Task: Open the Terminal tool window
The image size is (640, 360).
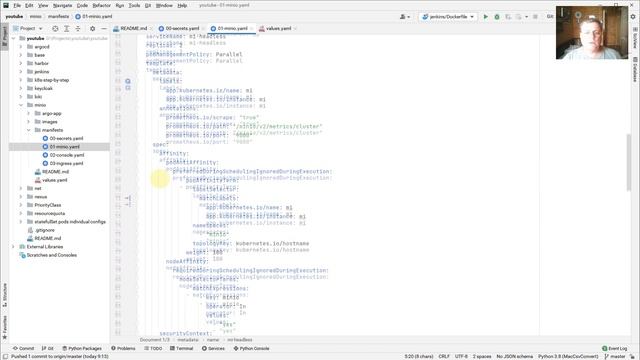Action: coord(181,349)
